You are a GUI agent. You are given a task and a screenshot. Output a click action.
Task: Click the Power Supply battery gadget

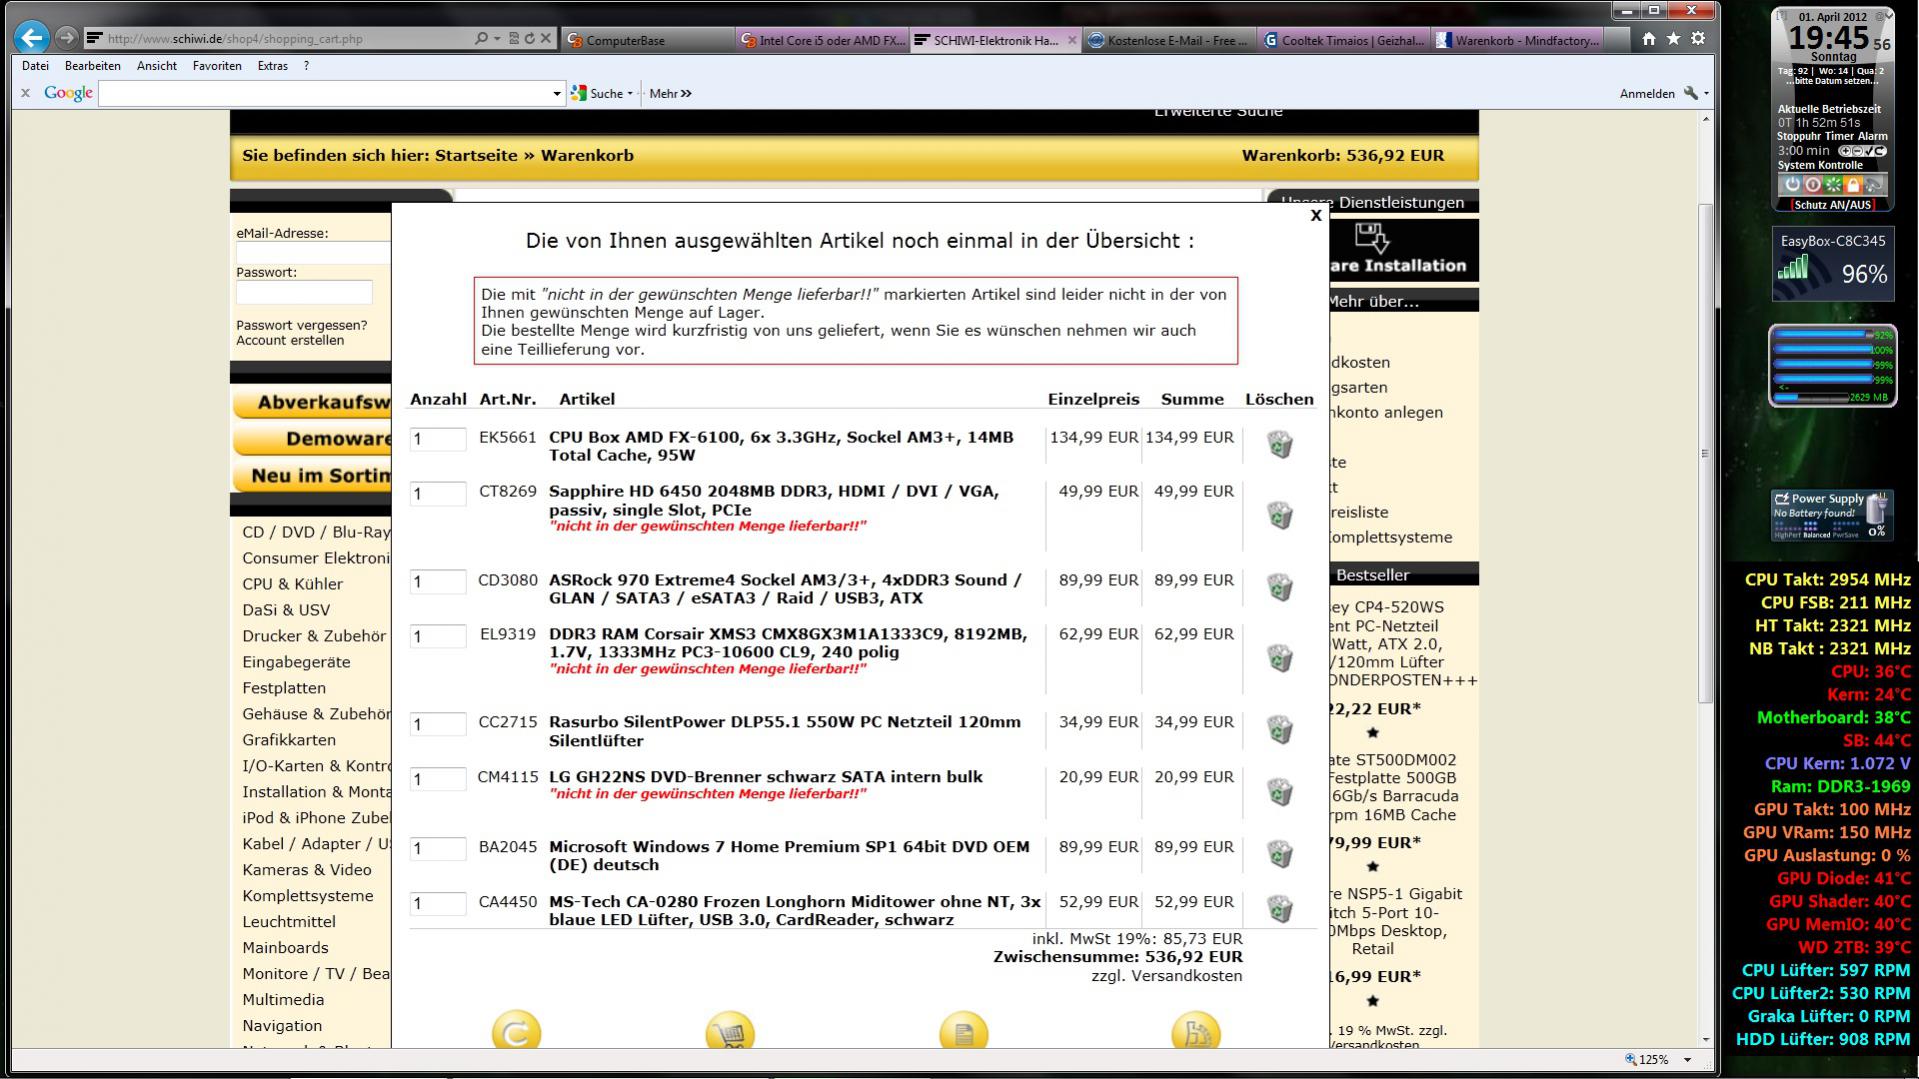[1832, 515]
